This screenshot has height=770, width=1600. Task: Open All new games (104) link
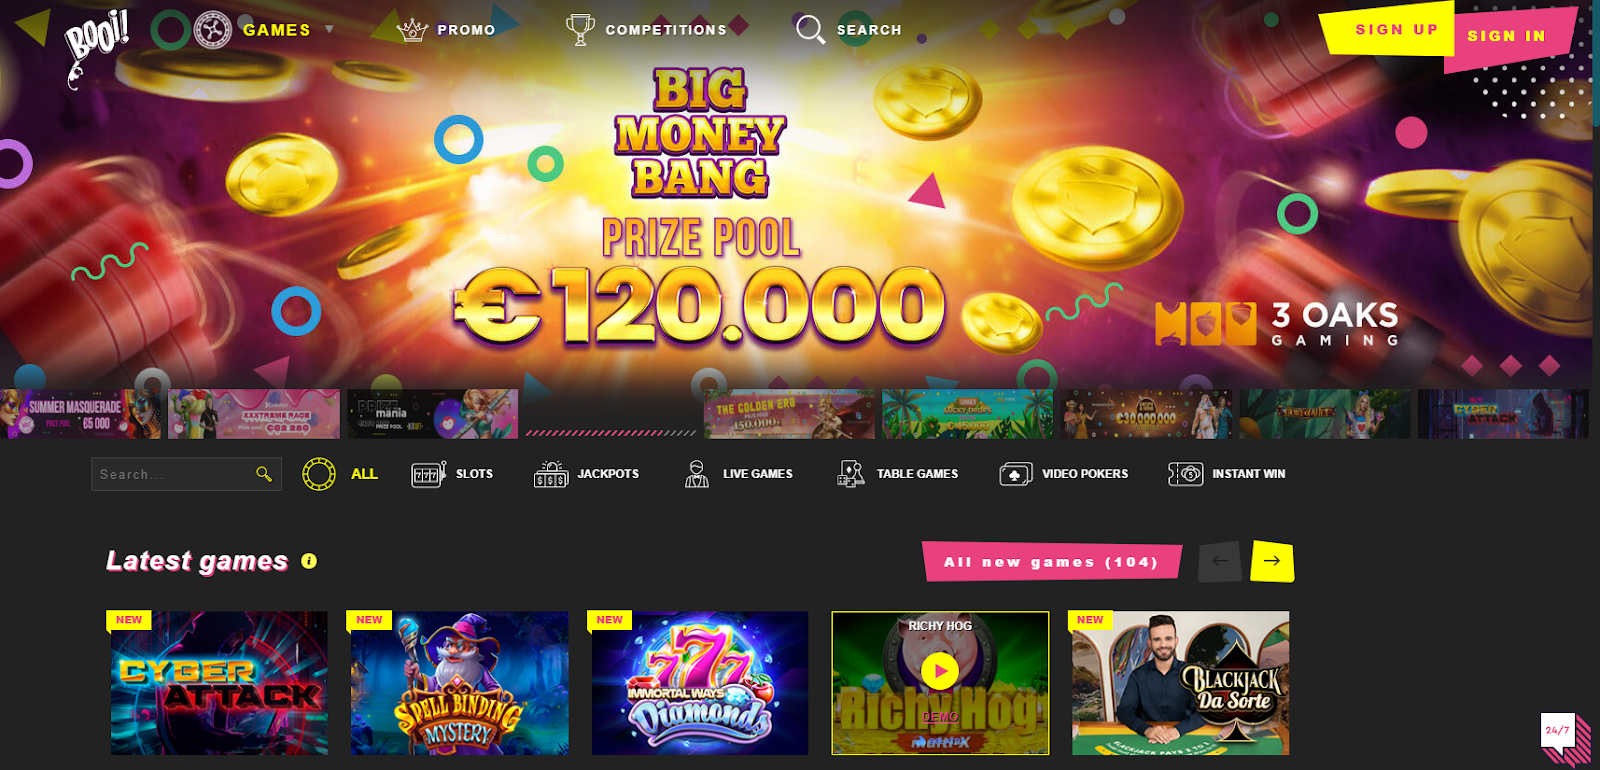1051,562
